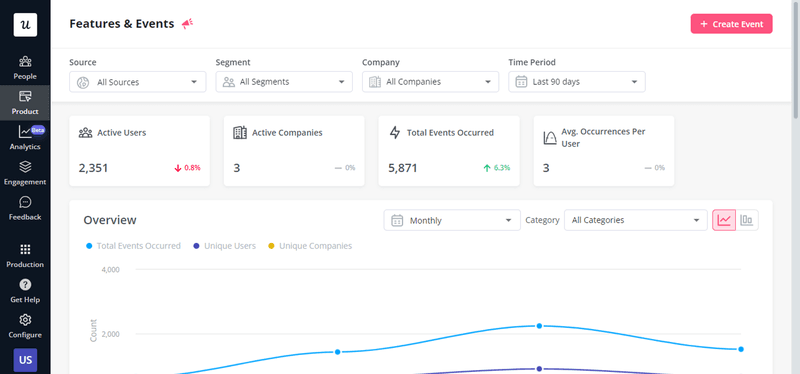Open Get Help
This screenshot has width=800, height=374.
(x=25, y=291)
